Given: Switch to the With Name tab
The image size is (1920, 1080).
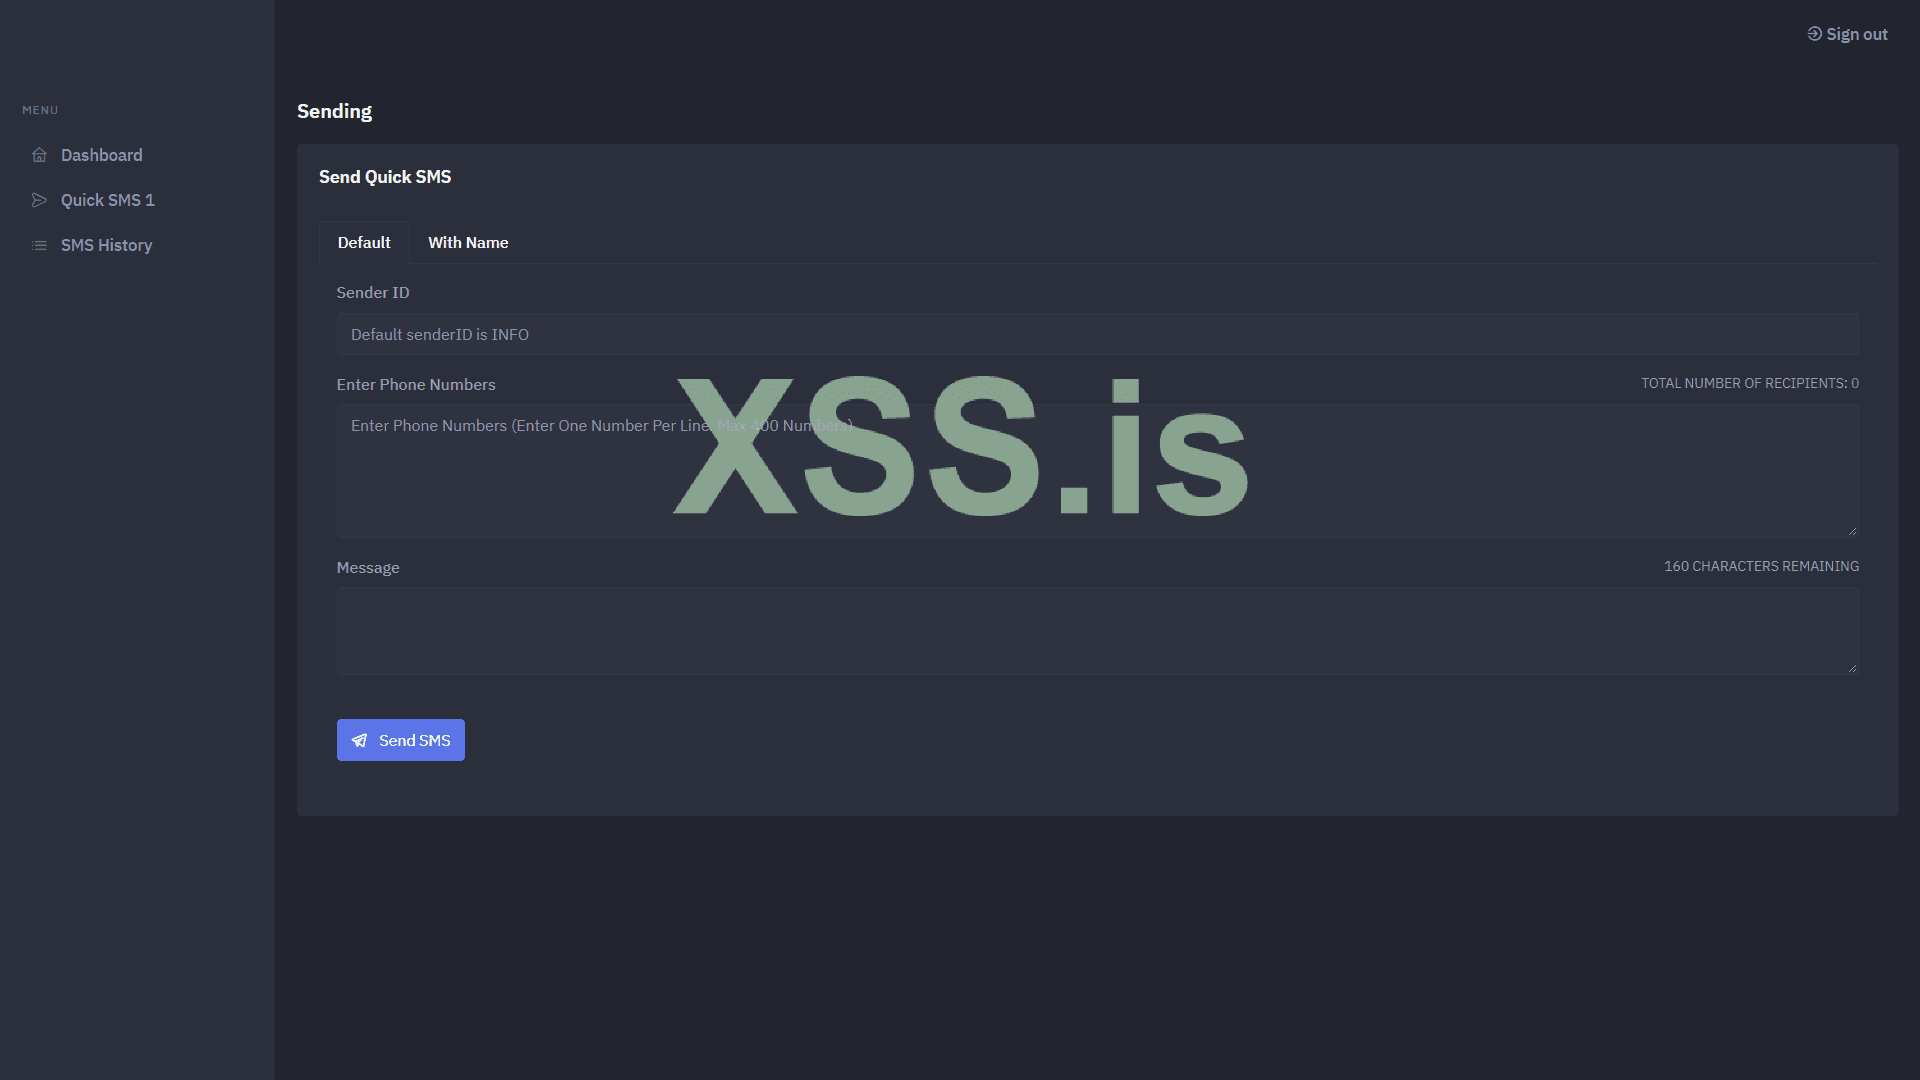Looking at the screenshot, I should click(x=468, y=243).
